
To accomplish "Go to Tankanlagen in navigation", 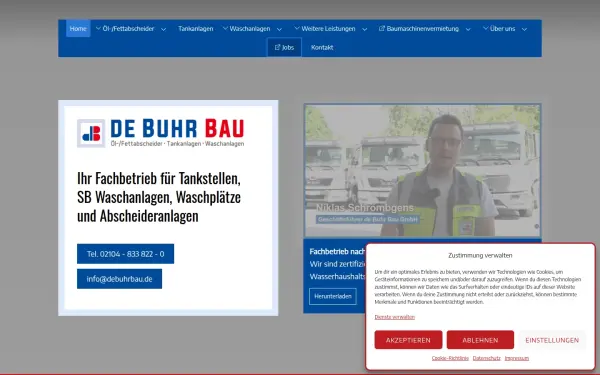I will coord(196,29).
